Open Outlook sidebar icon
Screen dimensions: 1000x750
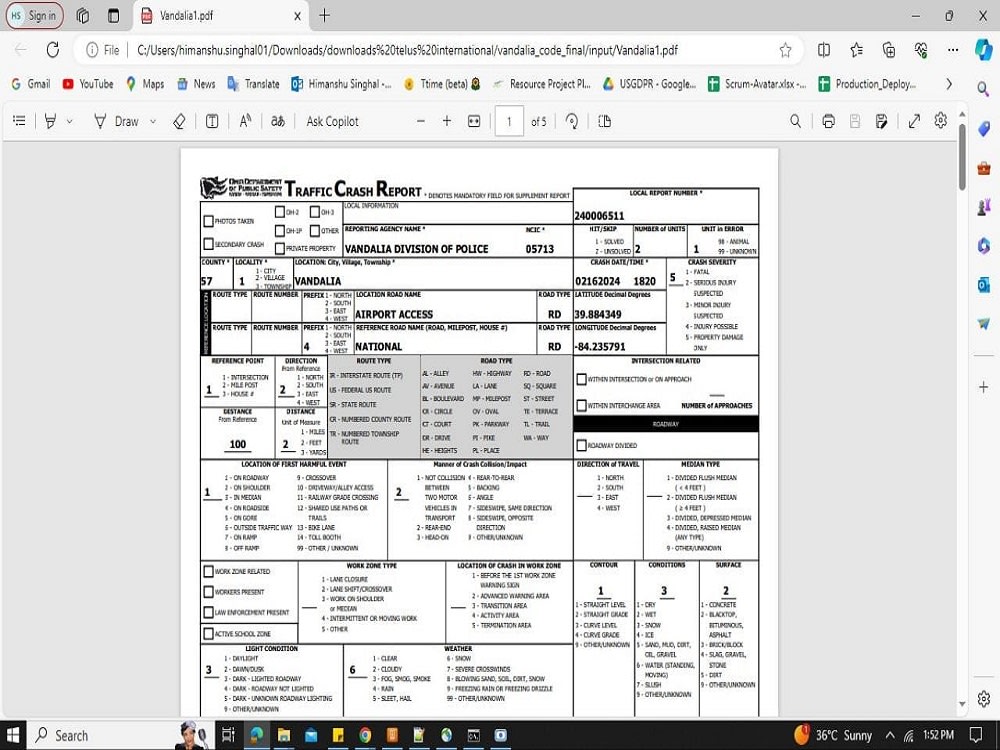coord(983,284)
